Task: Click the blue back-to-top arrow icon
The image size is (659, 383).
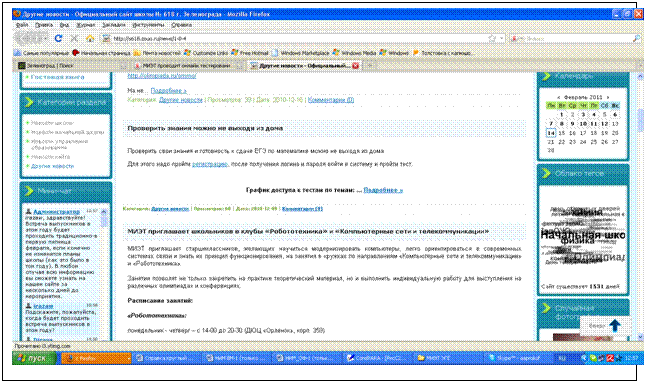Action: click(x=615, y=325)
